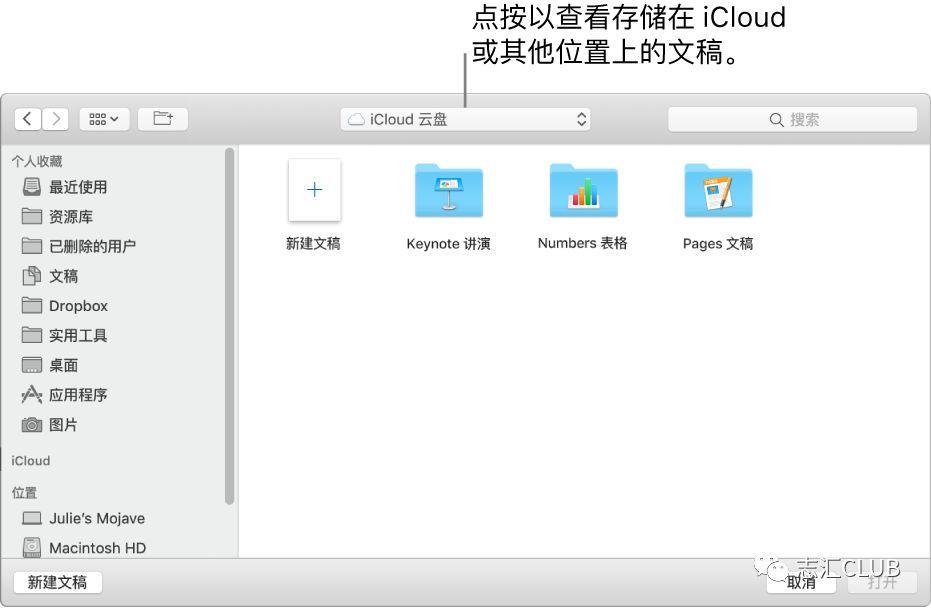This screenshot has width=931, height=609.
Task: Open the iCloud 云盘 location popup
Action: [x=465, y=119]
